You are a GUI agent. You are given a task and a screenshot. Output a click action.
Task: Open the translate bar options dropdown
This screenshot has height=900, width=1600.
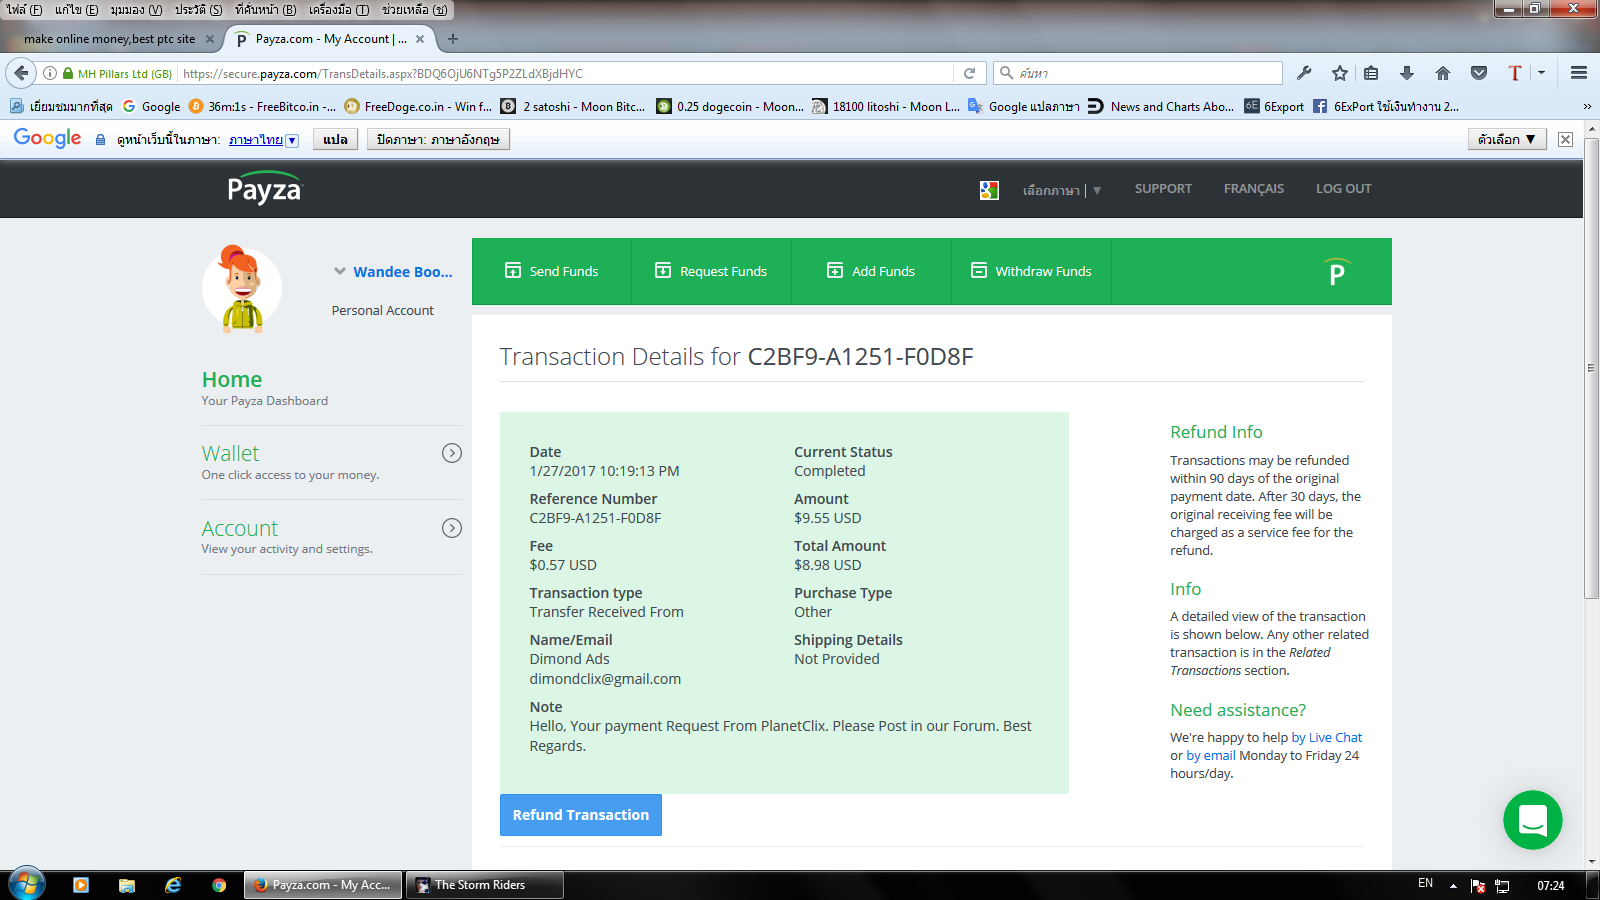pos(1507,139)
